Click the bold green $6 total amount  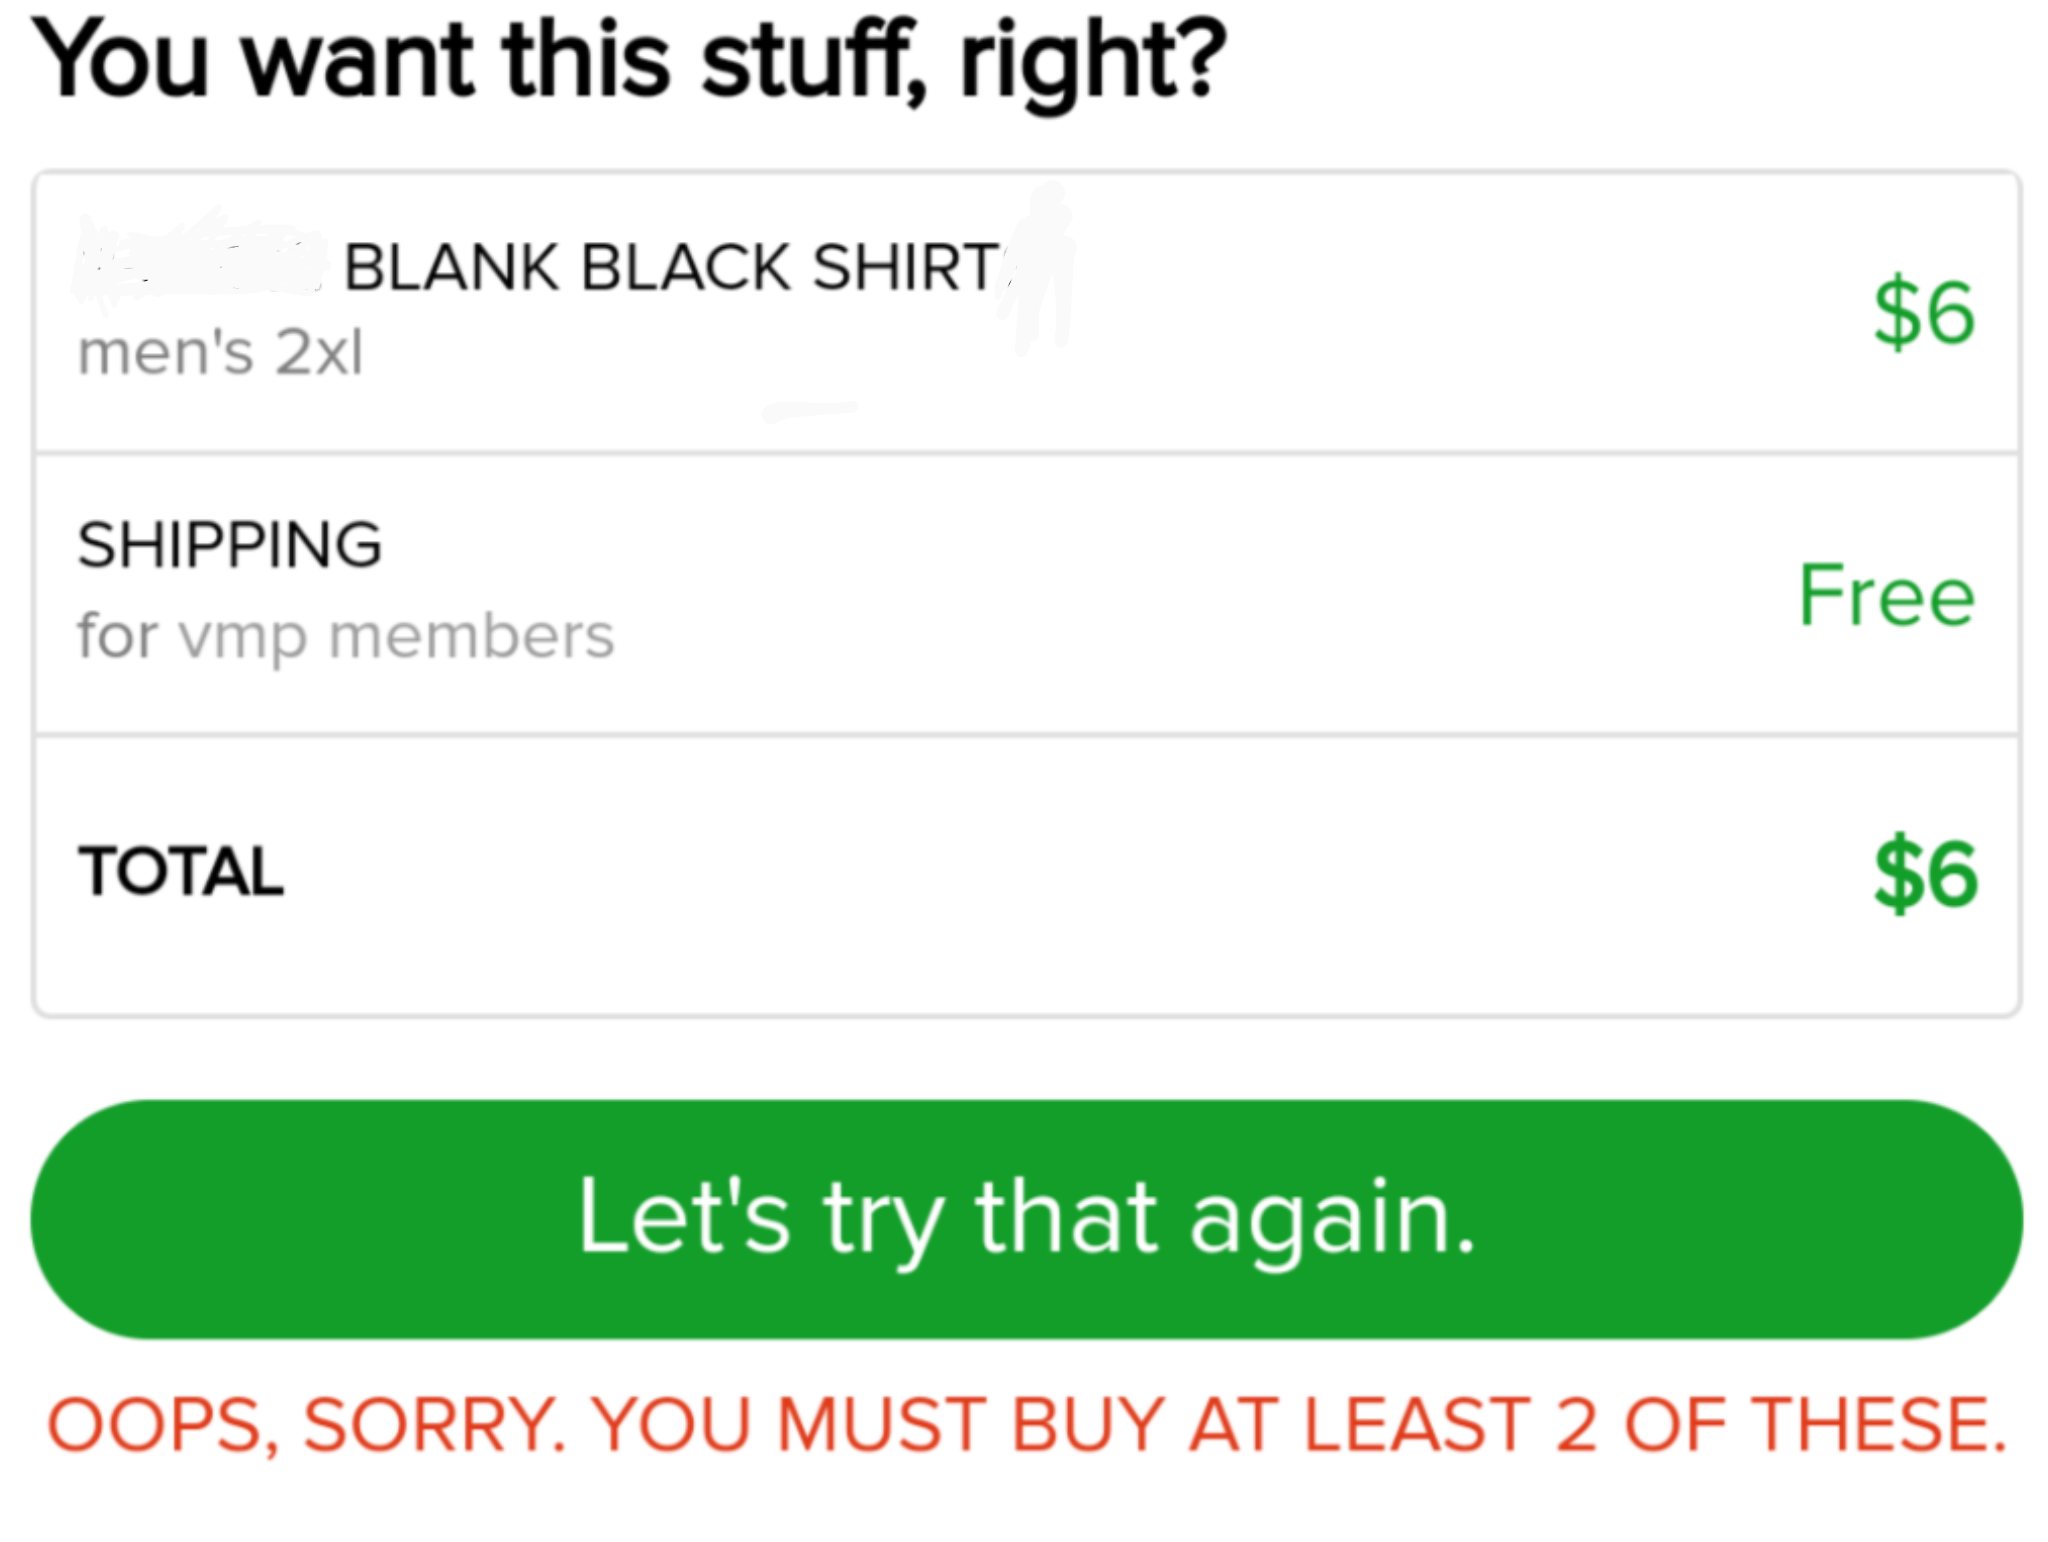(x=1926, y=875)
